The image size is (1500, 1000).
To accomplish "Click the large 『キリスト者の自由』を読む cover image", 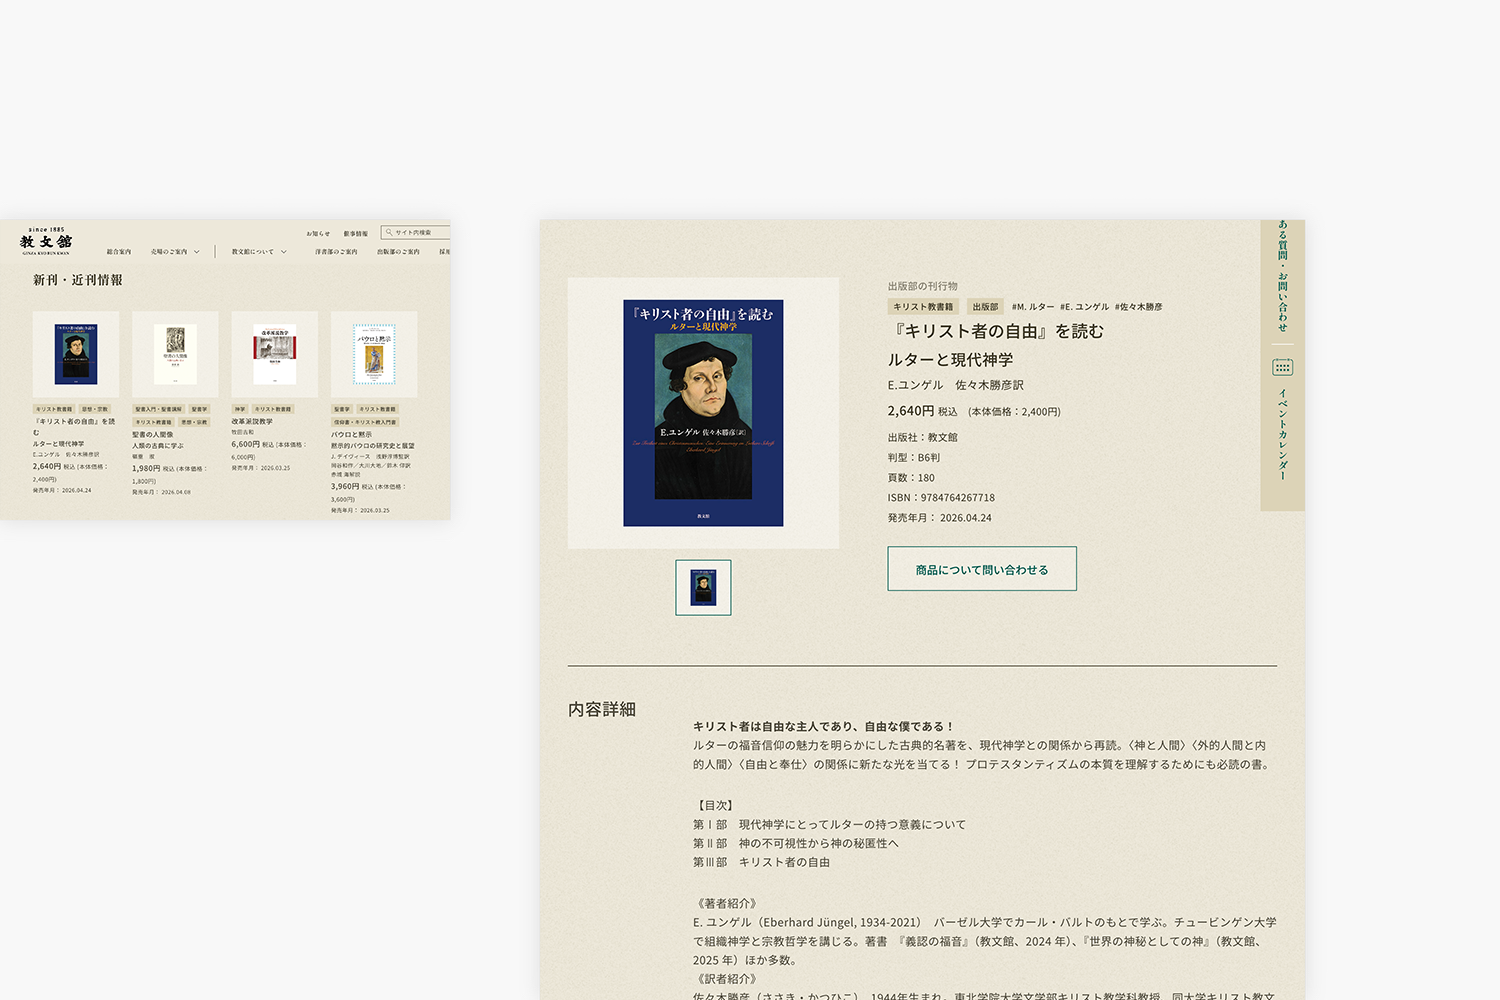I will coord(703,413).
